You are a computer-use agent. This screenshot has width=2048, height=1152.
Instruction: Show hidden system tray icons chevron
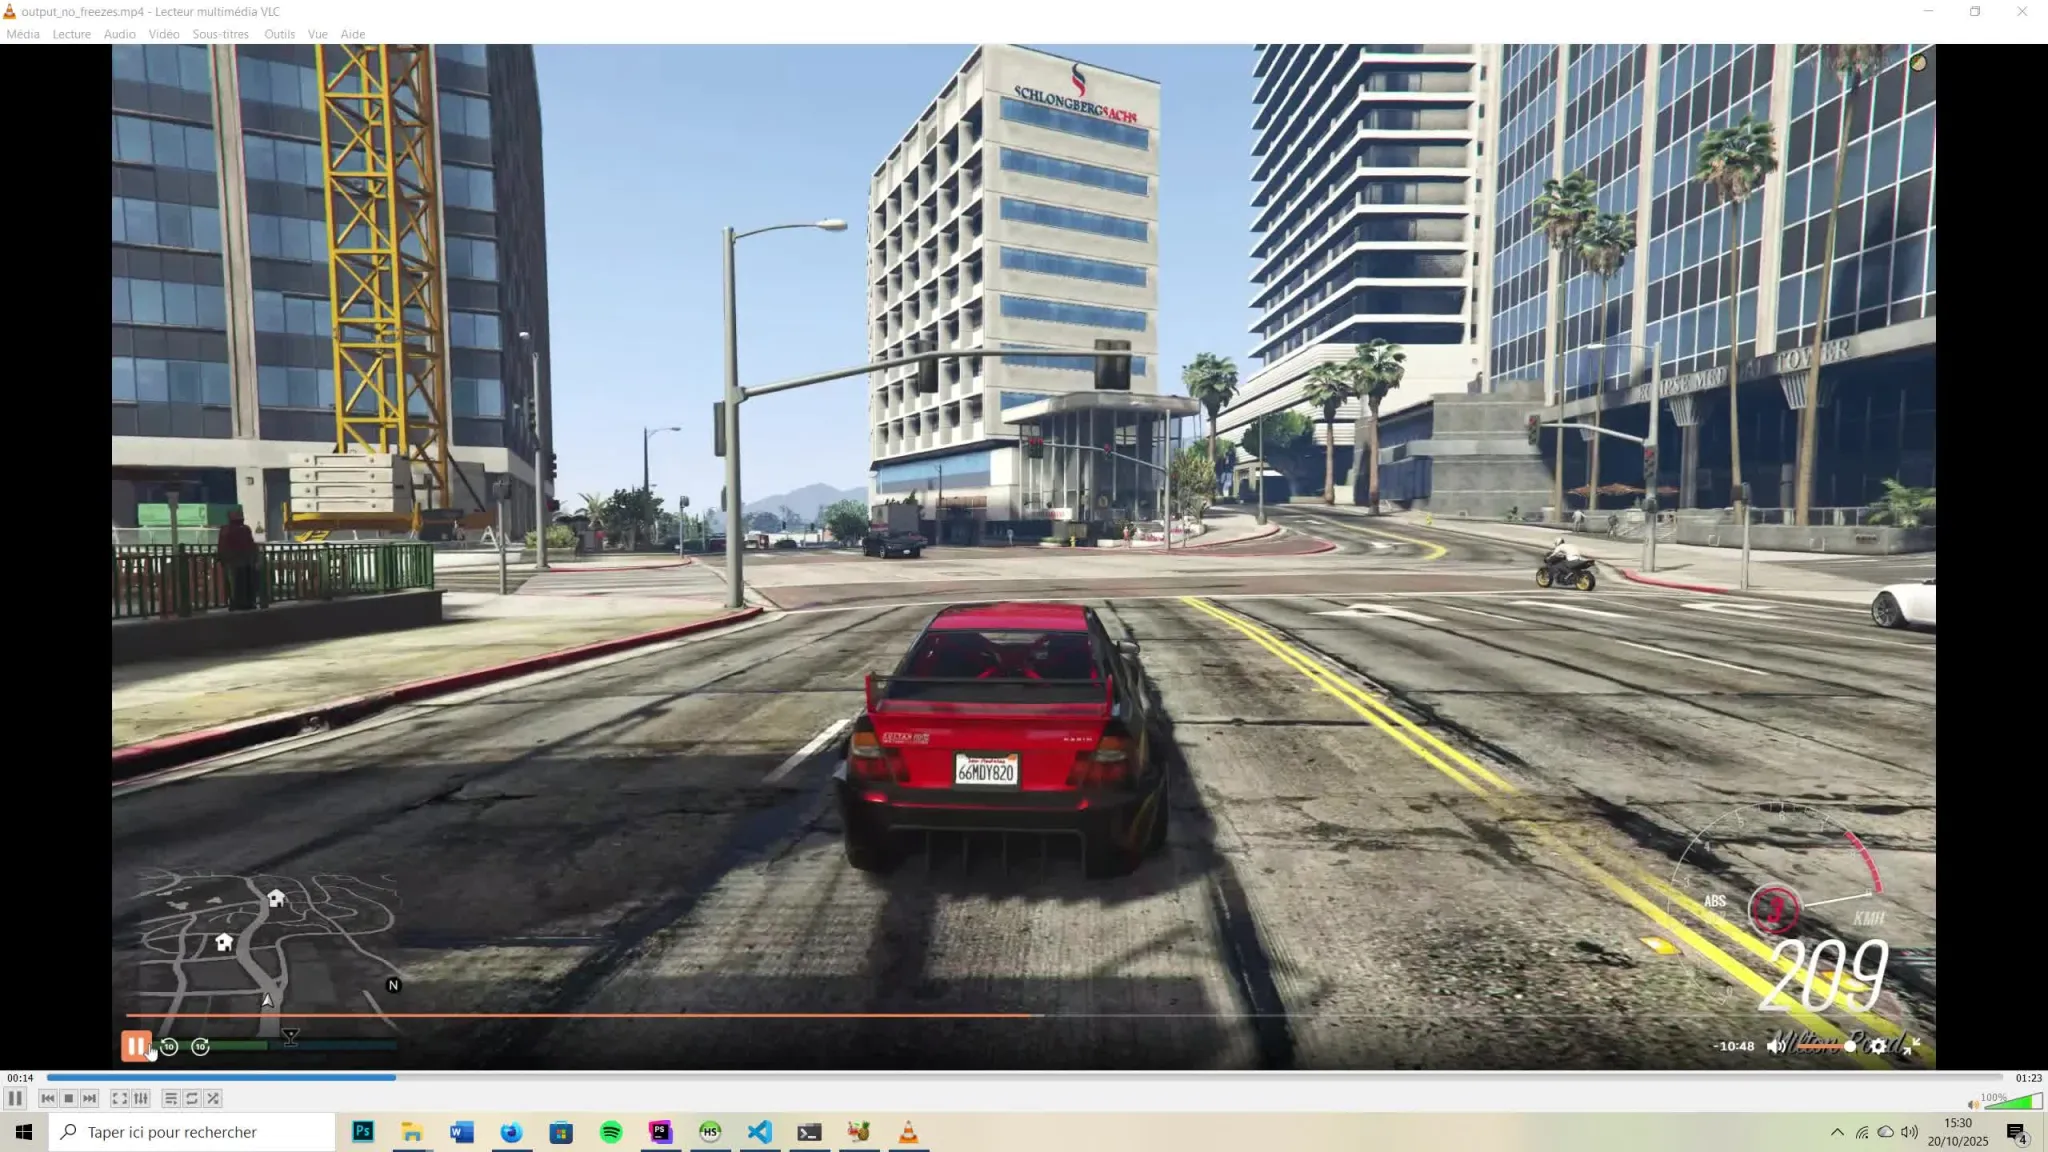point(1837,1132)
